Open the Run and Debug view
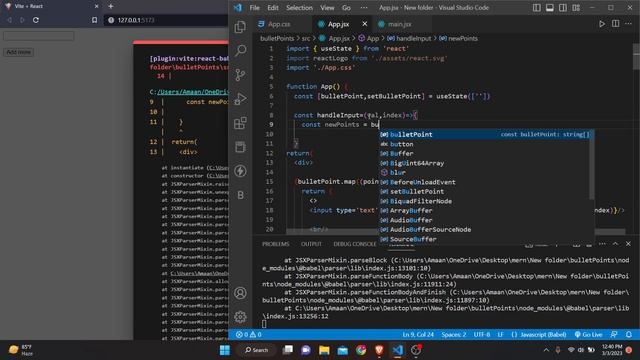Image resolution: width=640 pixels, height=360 pixels. [x=240, y=99]
